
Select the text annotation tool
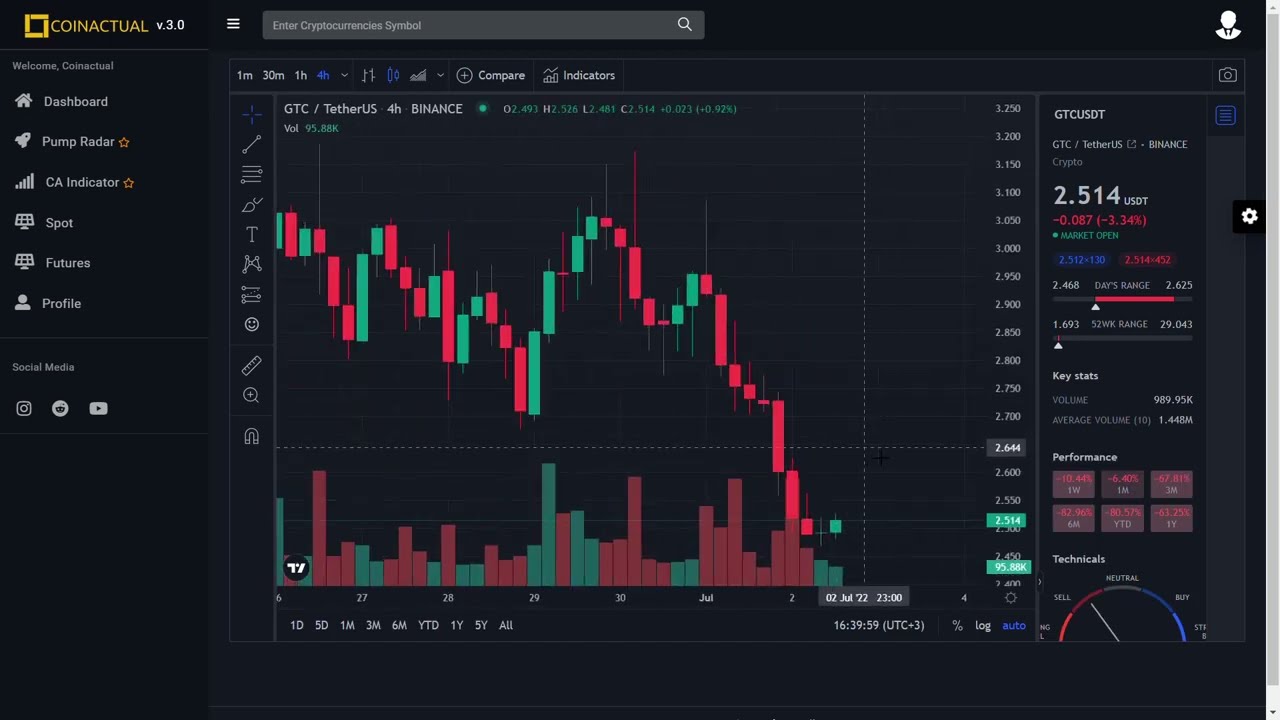click(252, 234)
